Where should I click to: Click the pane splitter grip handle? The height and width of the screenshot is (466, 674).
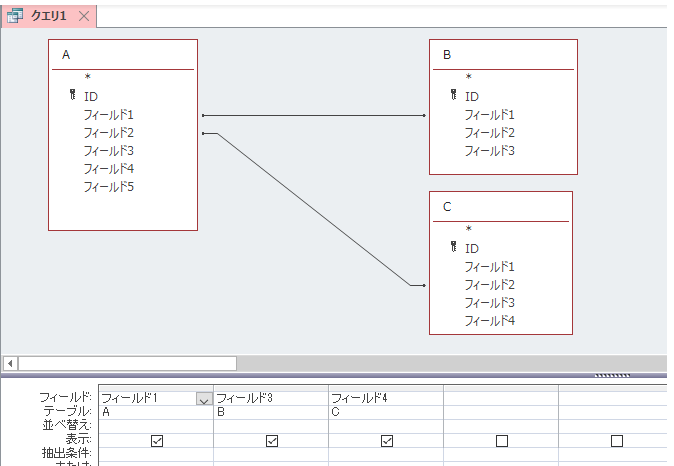coord(612,375)
